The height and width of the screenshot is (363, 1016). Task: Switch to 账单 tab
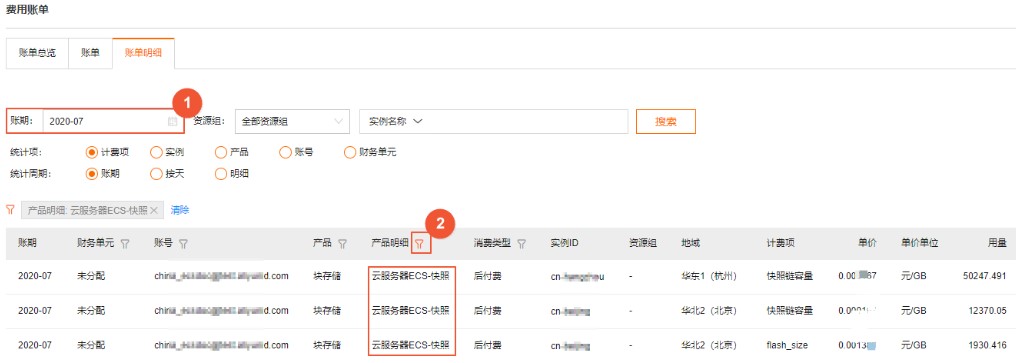90,53
